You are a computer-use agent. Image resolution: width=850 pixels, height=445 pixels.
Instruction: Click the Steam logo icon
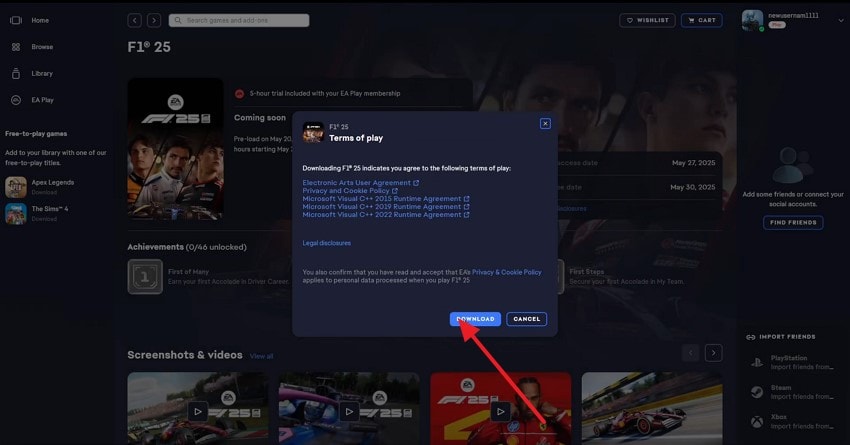pos(757,392)
